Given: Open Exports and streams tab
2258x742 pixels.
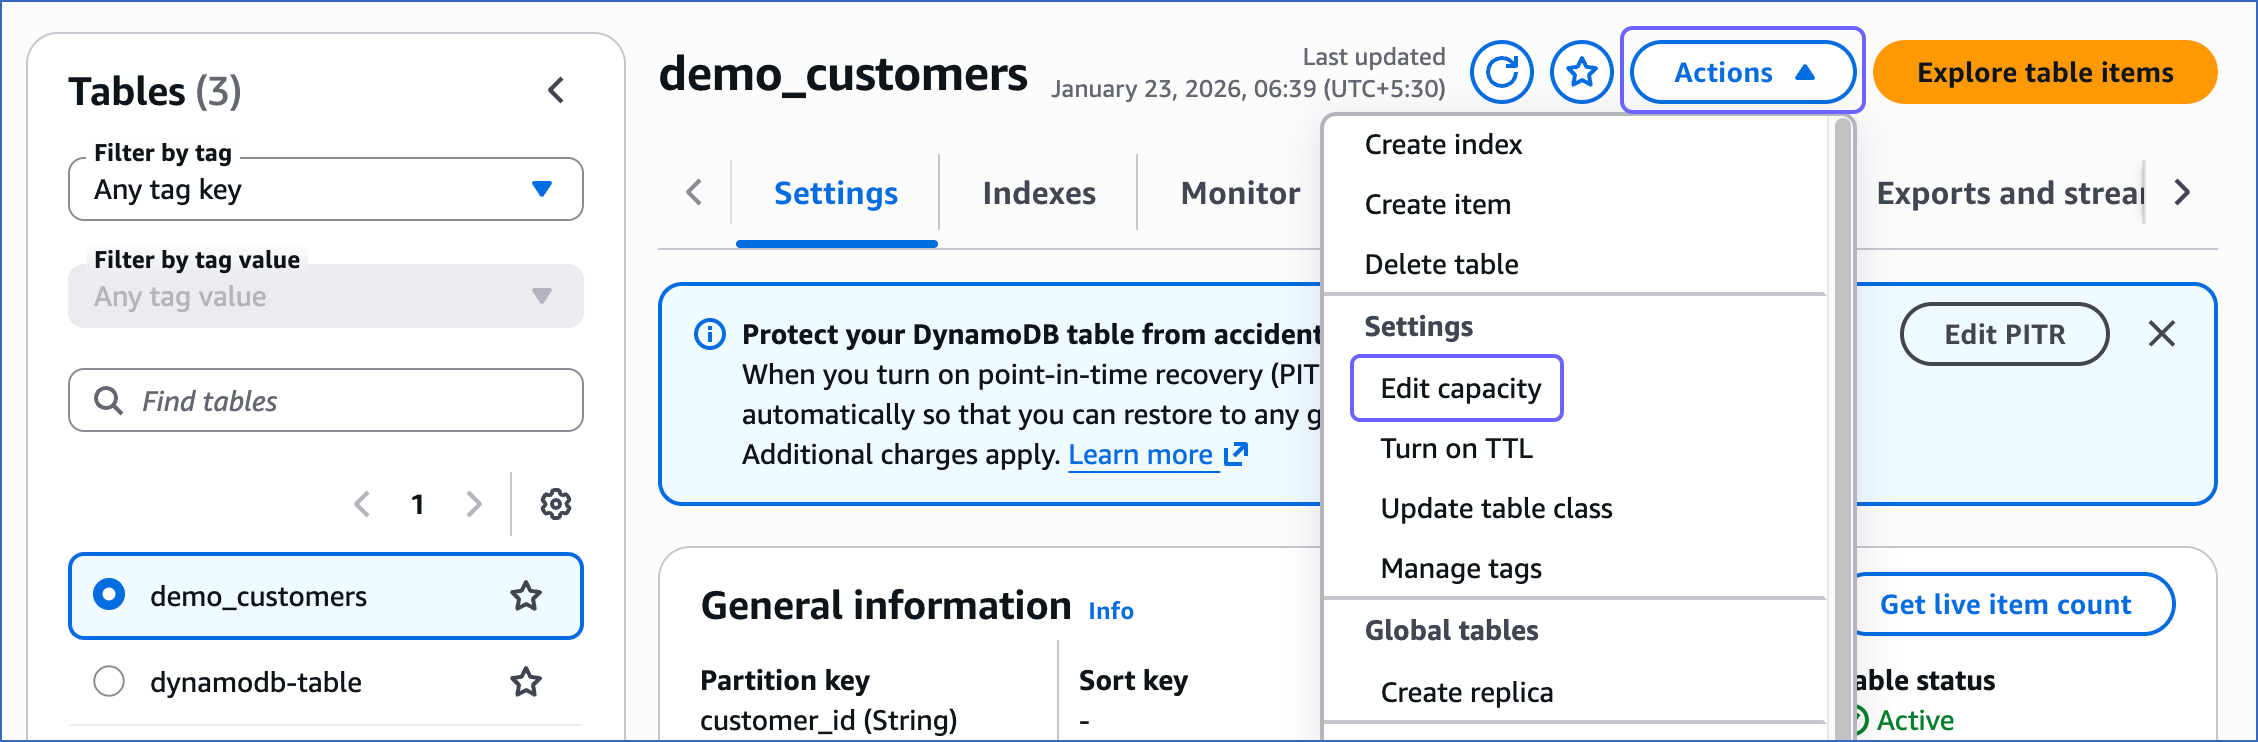Looking at the screenshot, I should [x=2010, y=193].
